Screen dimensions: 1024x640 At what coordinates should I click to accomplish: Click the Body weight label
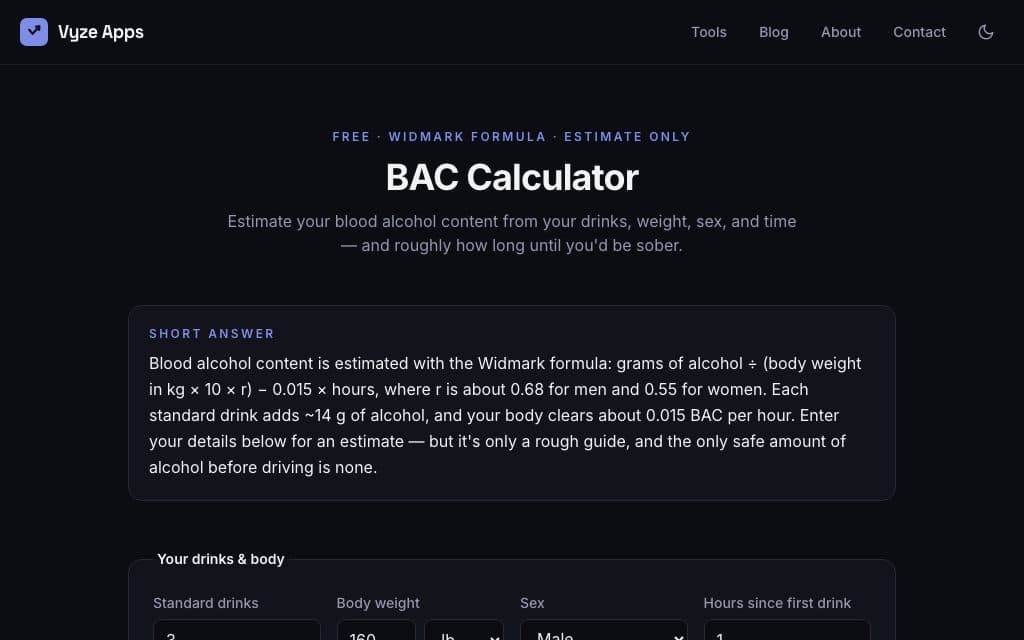coord(378,603)
